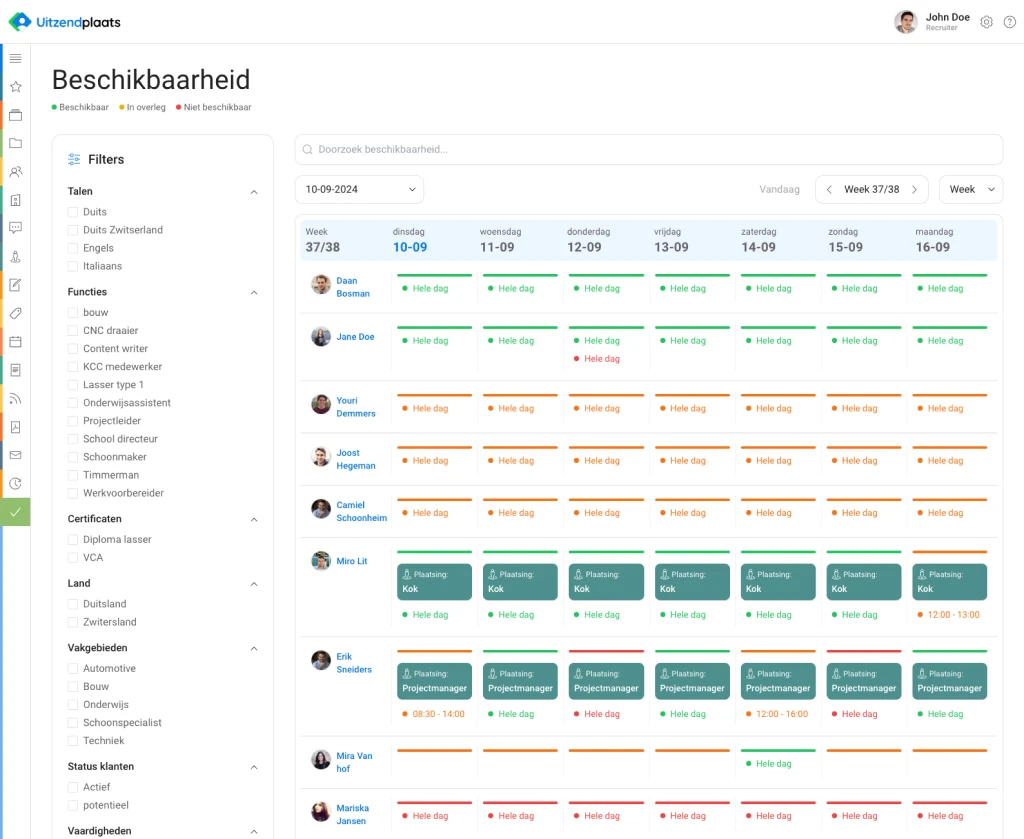This screenshot has width=1024, height=839.
Task: Go to next week using right arrow
Action: pyautogui.click(x=914, y=189)
